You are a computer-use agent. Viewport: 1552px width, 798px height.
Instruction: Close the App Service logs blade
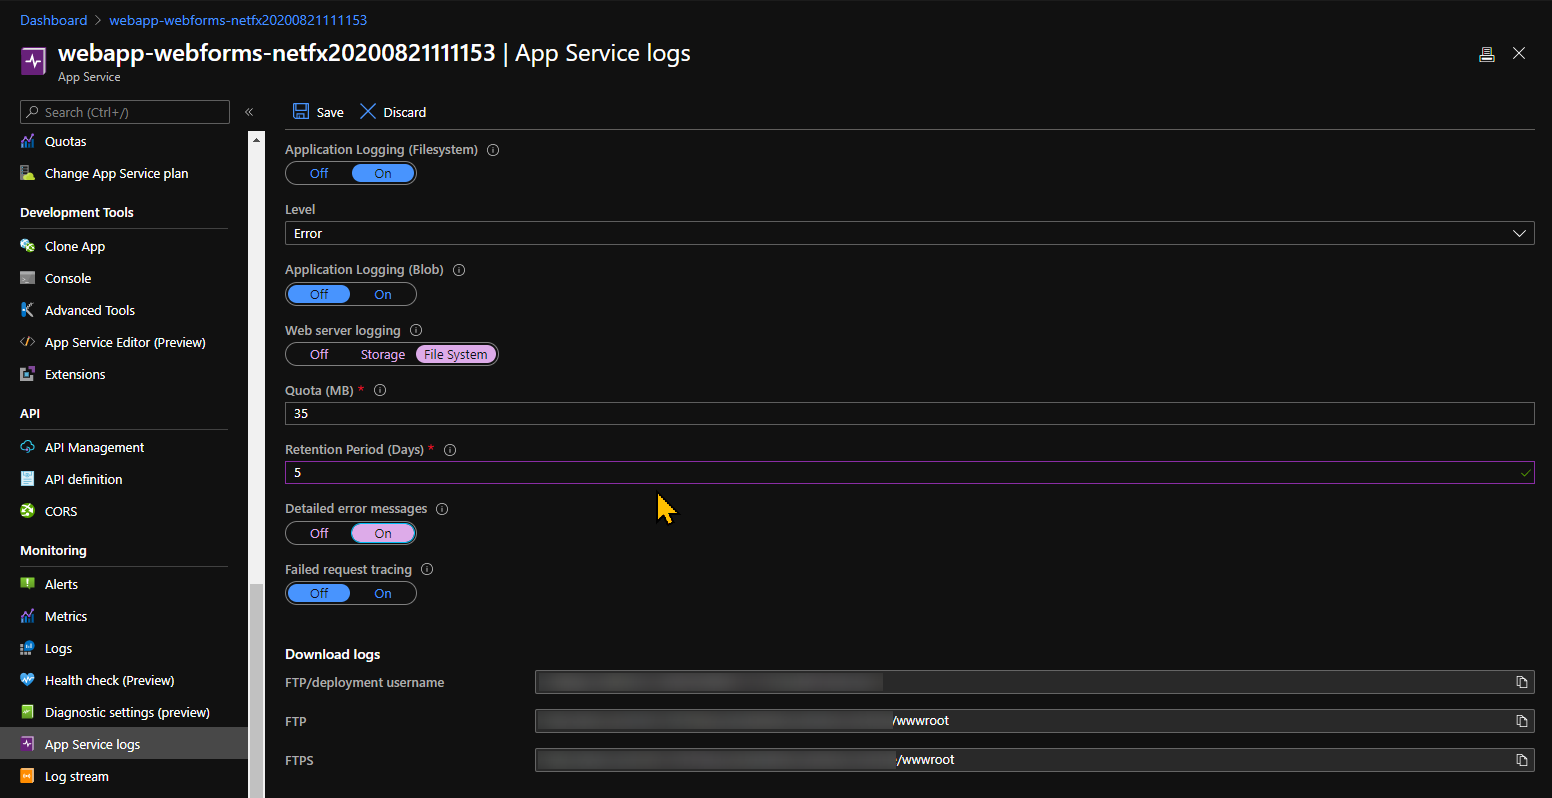click(1519, 53)
